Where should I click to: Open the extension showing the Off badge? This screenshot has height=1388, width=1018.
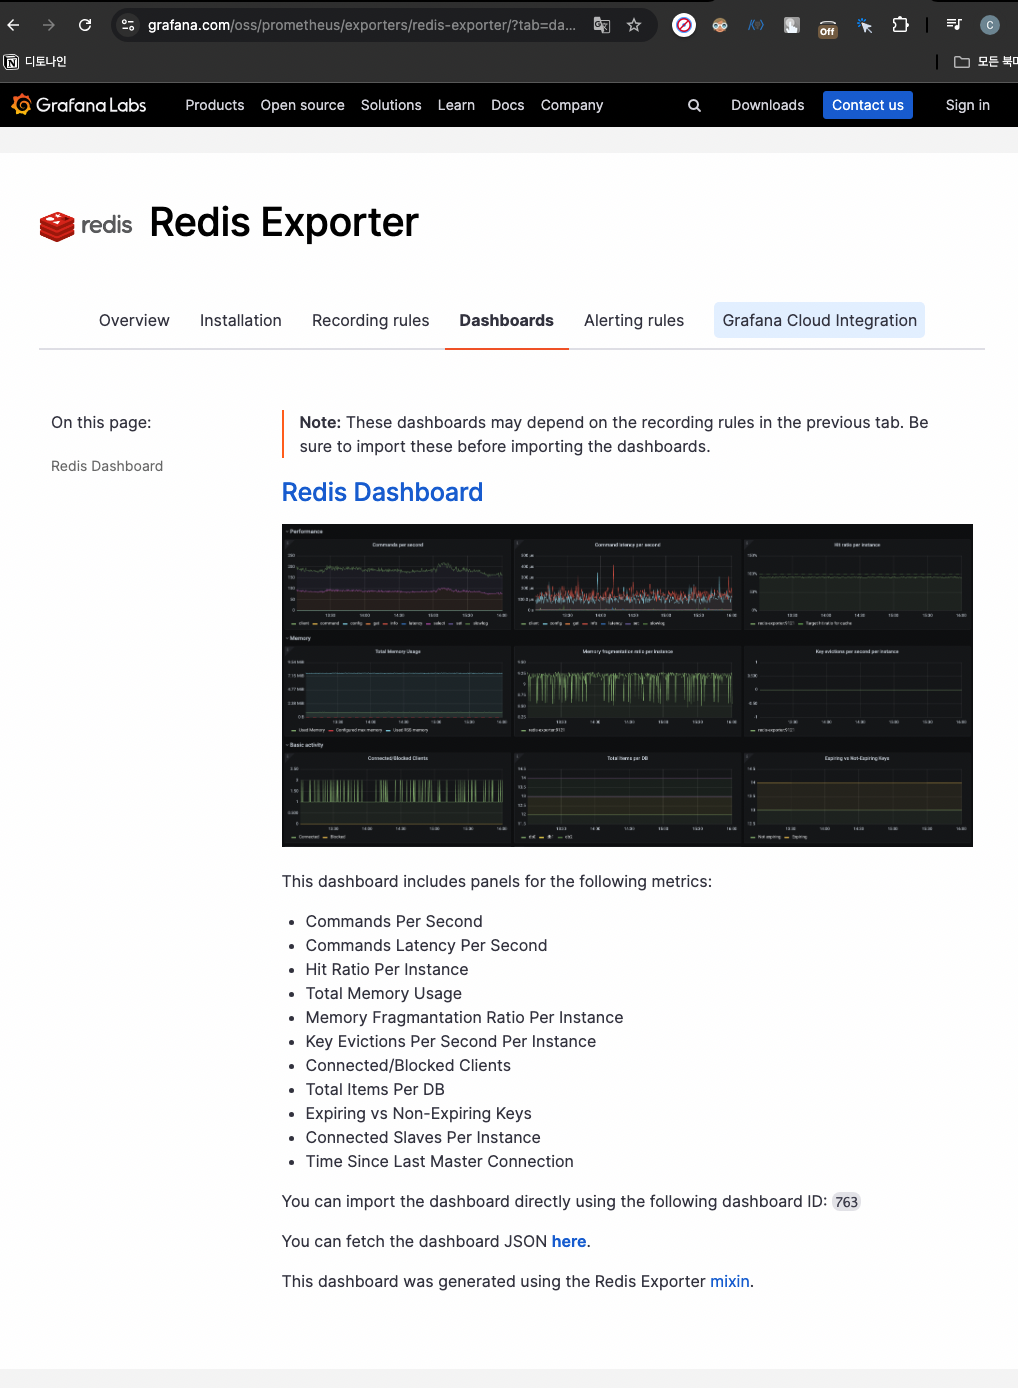click(x=827, y=27)
